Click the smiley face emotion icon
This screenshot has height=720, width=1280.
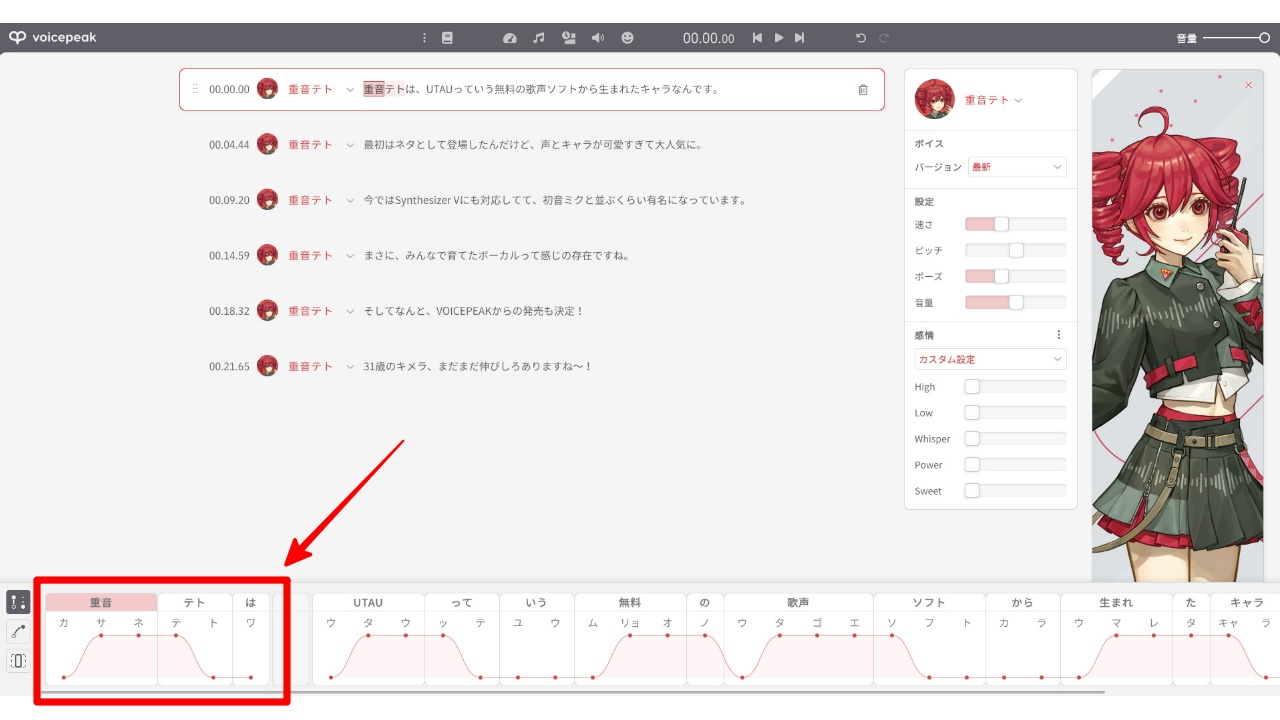[x=627, y=38]
